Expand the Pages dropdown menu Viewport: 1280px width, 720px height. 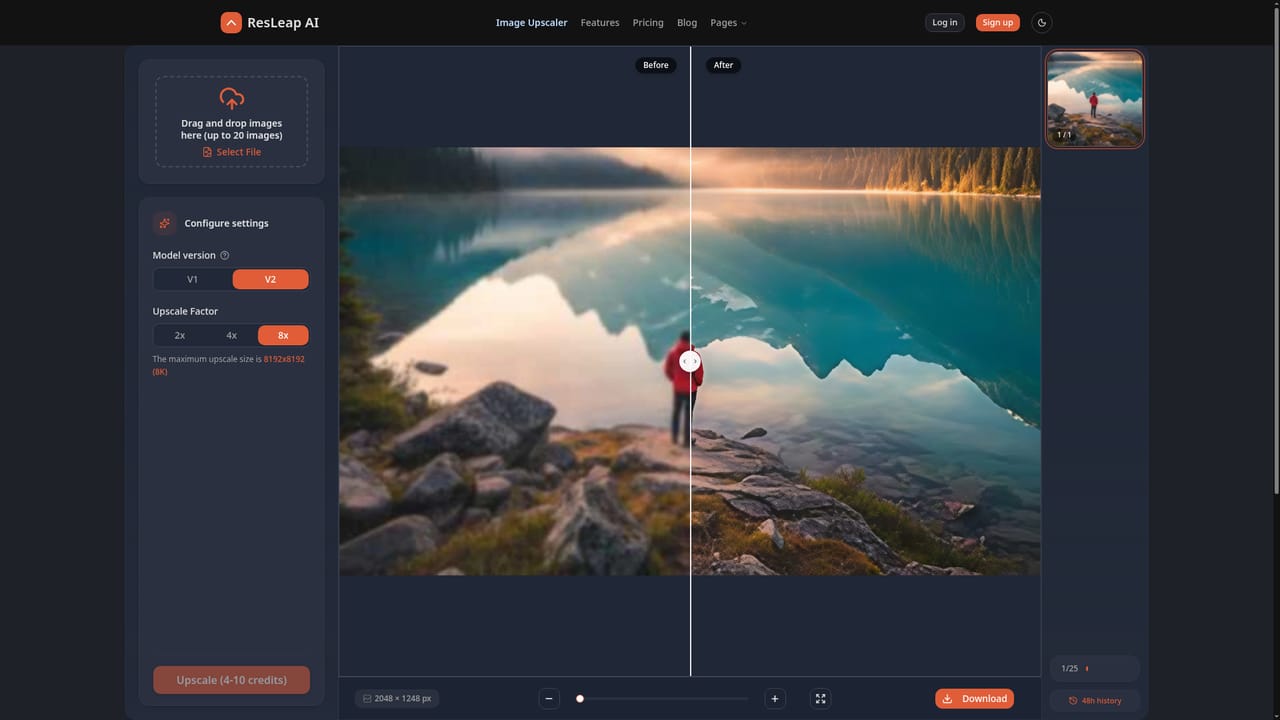coord(728,22)
